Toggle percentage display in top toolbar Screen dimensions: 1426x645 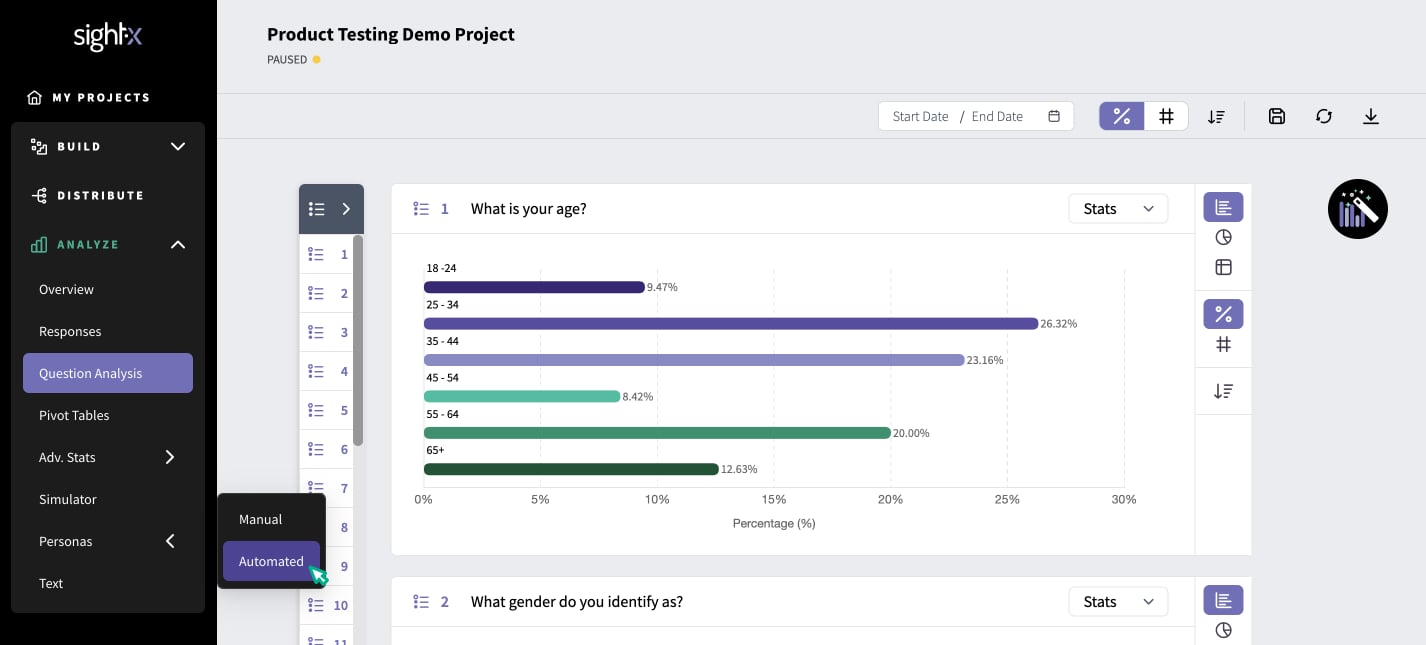click(1122, 116)
